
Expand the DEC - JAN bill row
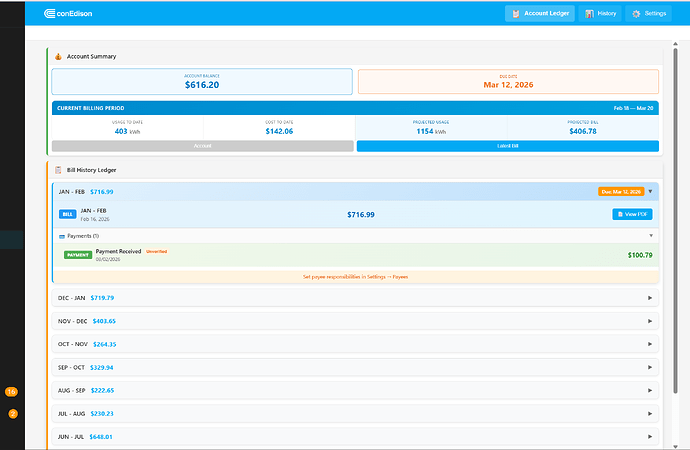[x=650, y=297]
